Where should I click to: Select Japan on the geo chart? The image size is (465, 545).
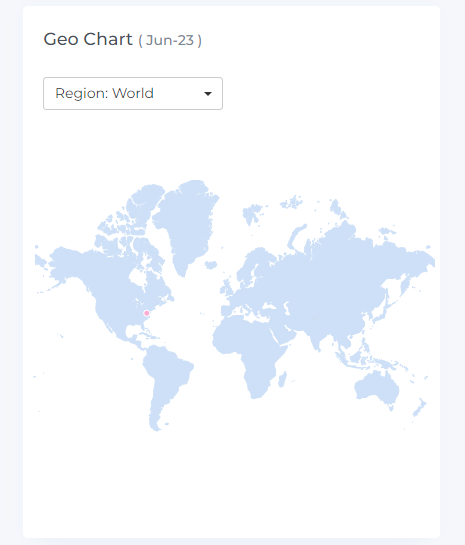380,315
